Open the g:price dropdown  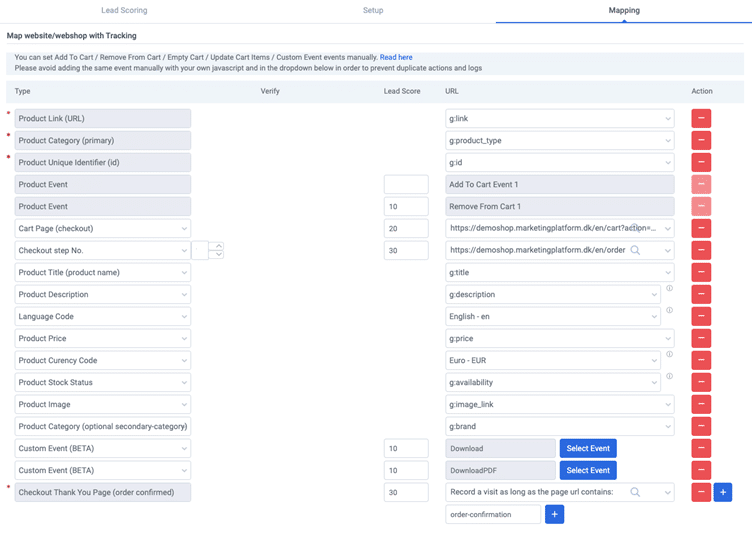[x=560, y=339]
